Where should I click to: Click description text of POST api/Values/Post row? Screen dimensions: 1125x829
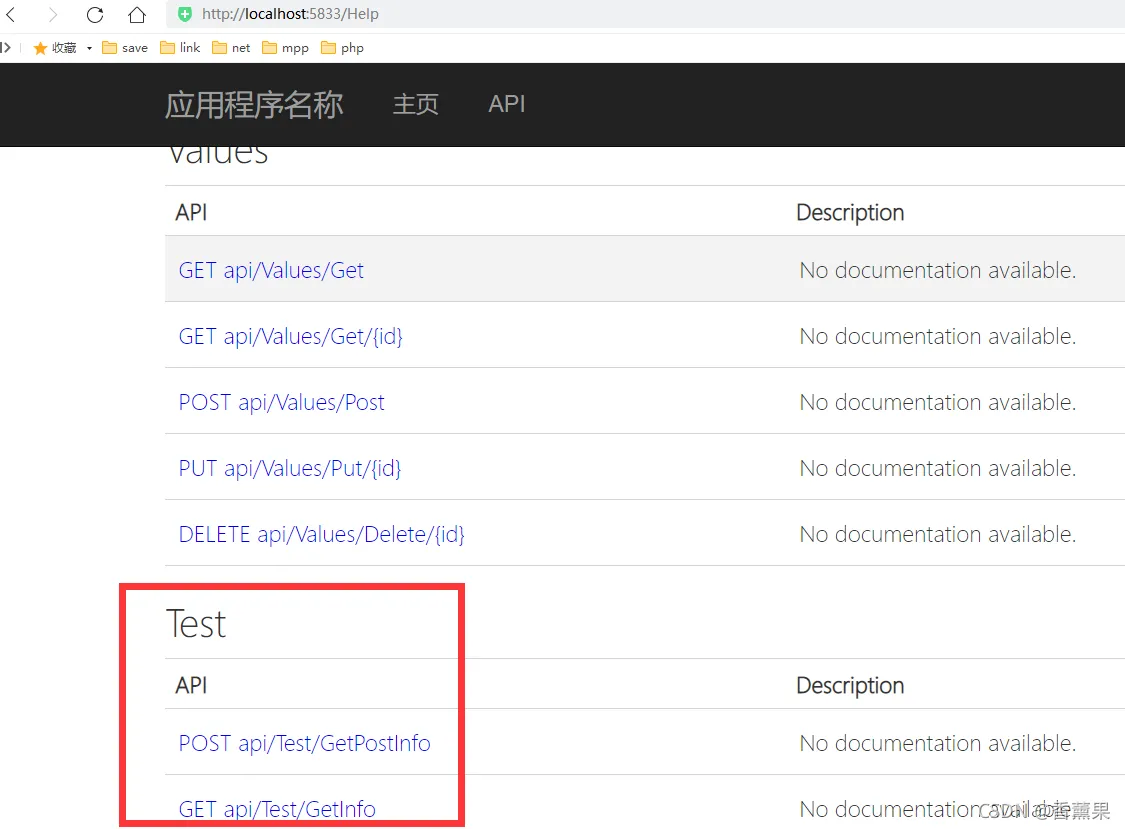938,403
